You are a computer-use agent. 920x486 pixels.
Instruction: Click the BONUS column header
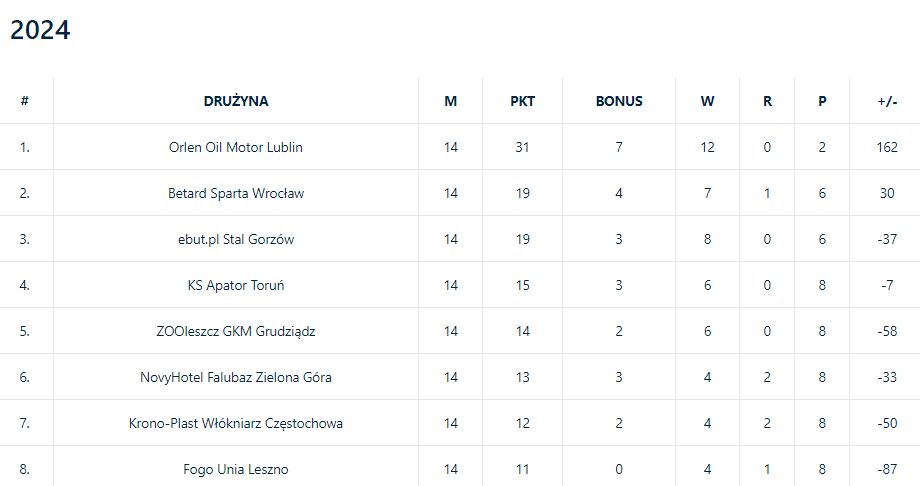coord(619,101)
